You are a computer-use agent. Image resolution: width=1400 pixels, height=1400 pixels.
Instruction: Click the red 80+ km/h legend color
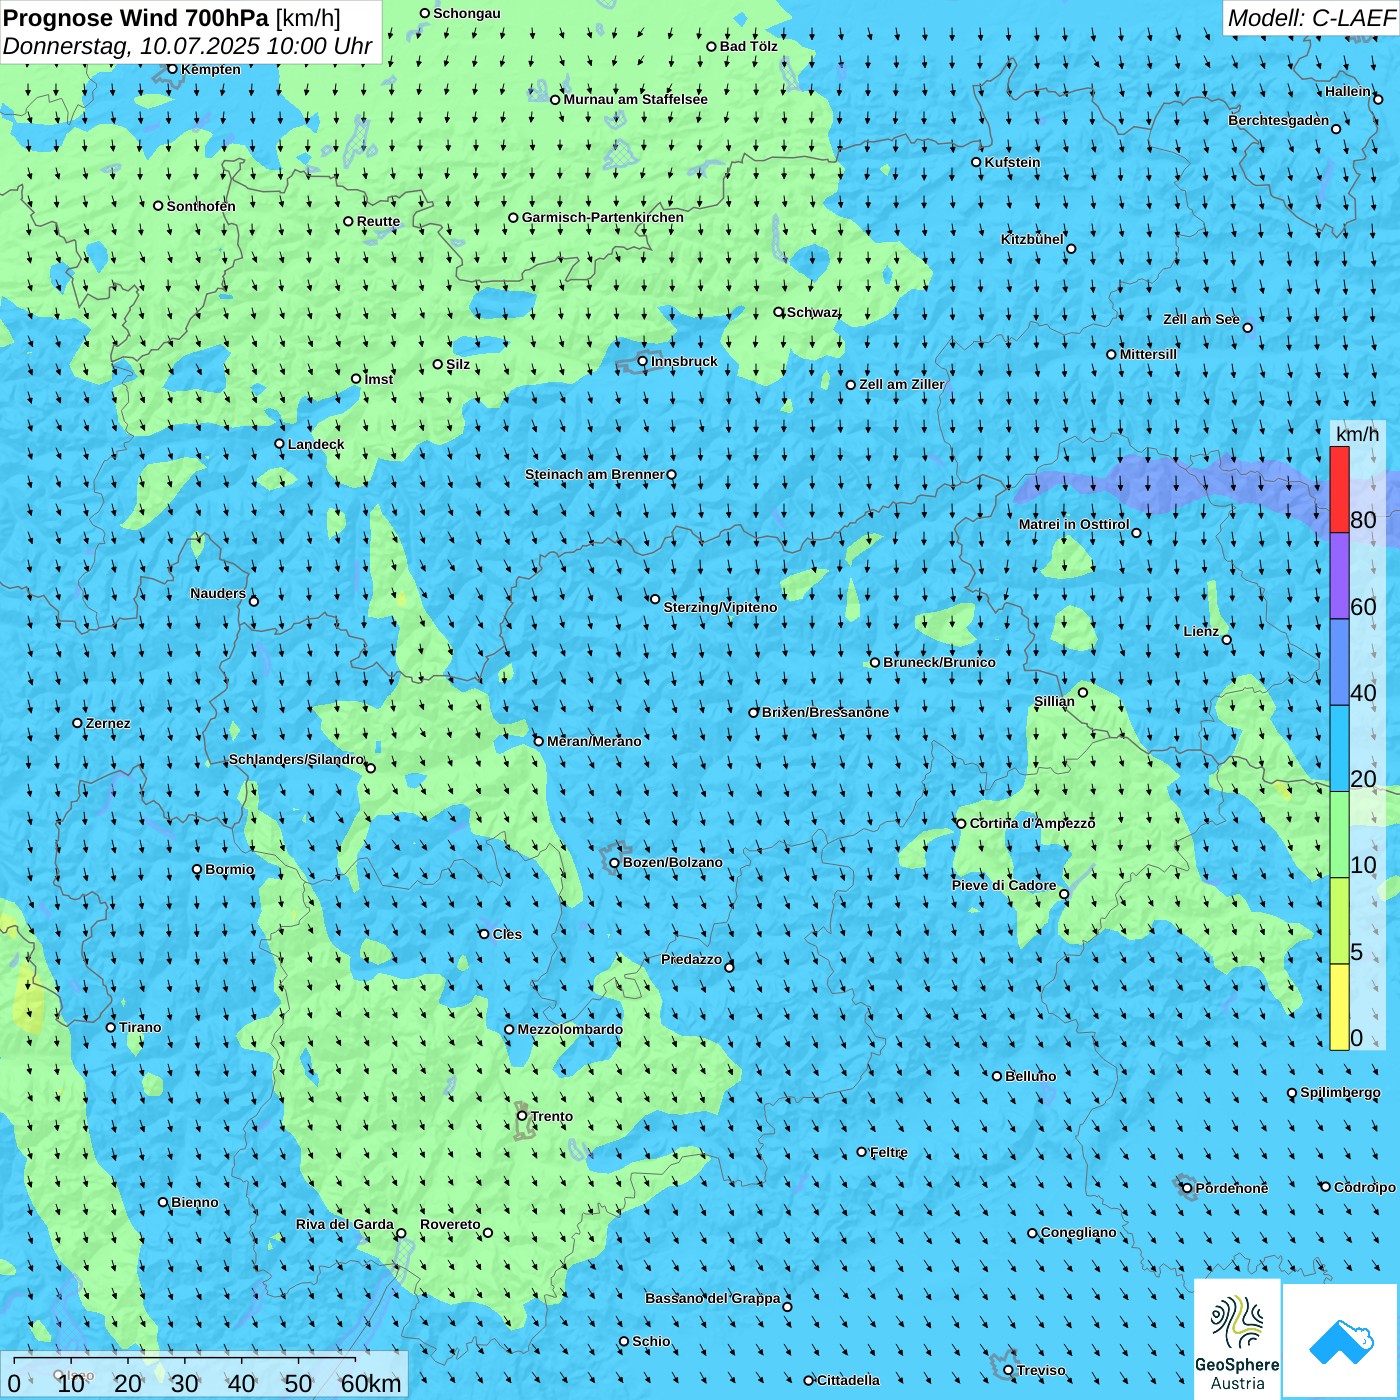pos(1339,489)
